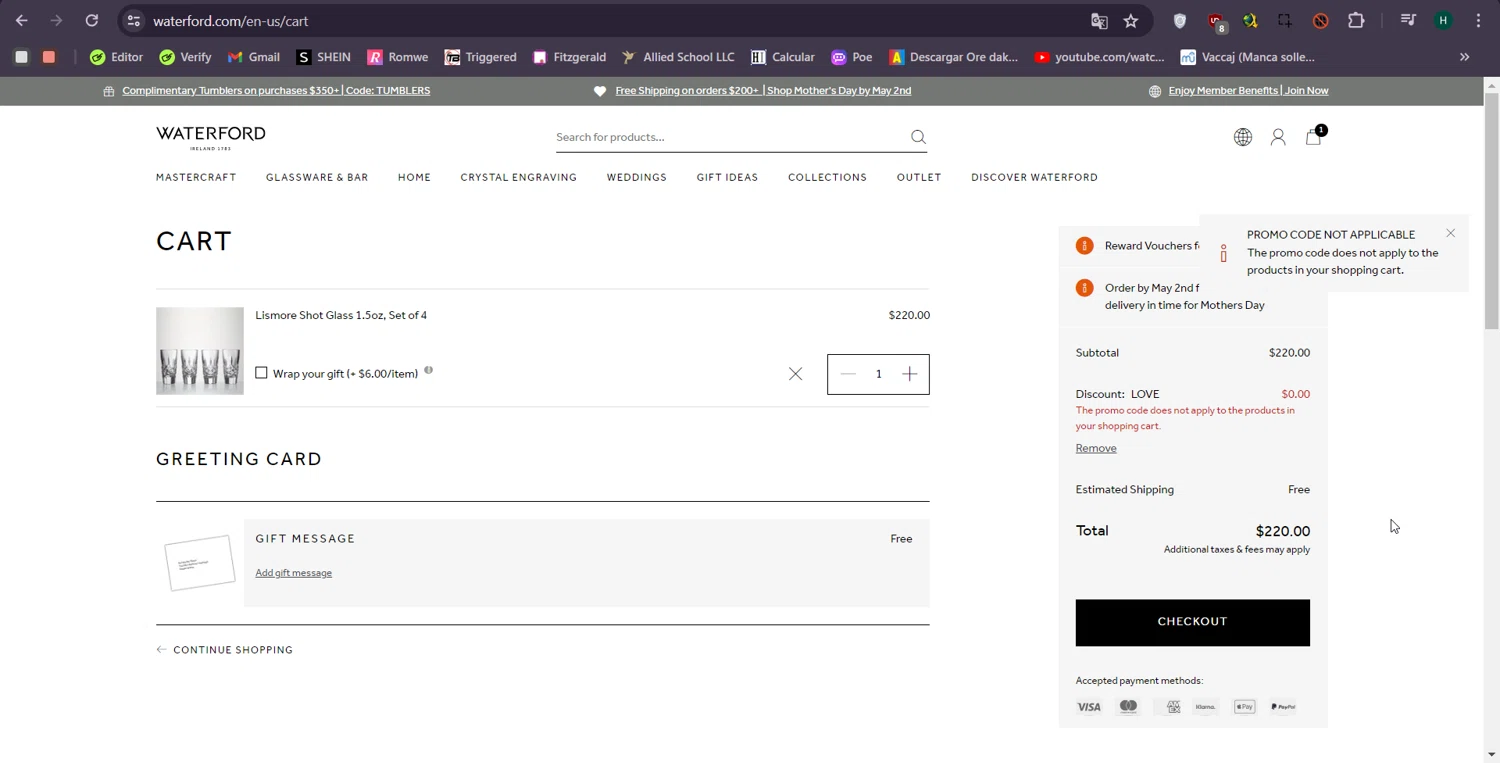Open the Triggered bookmark
The width and height of the screenshot is (1500, 763).
[x=481, y=57]
